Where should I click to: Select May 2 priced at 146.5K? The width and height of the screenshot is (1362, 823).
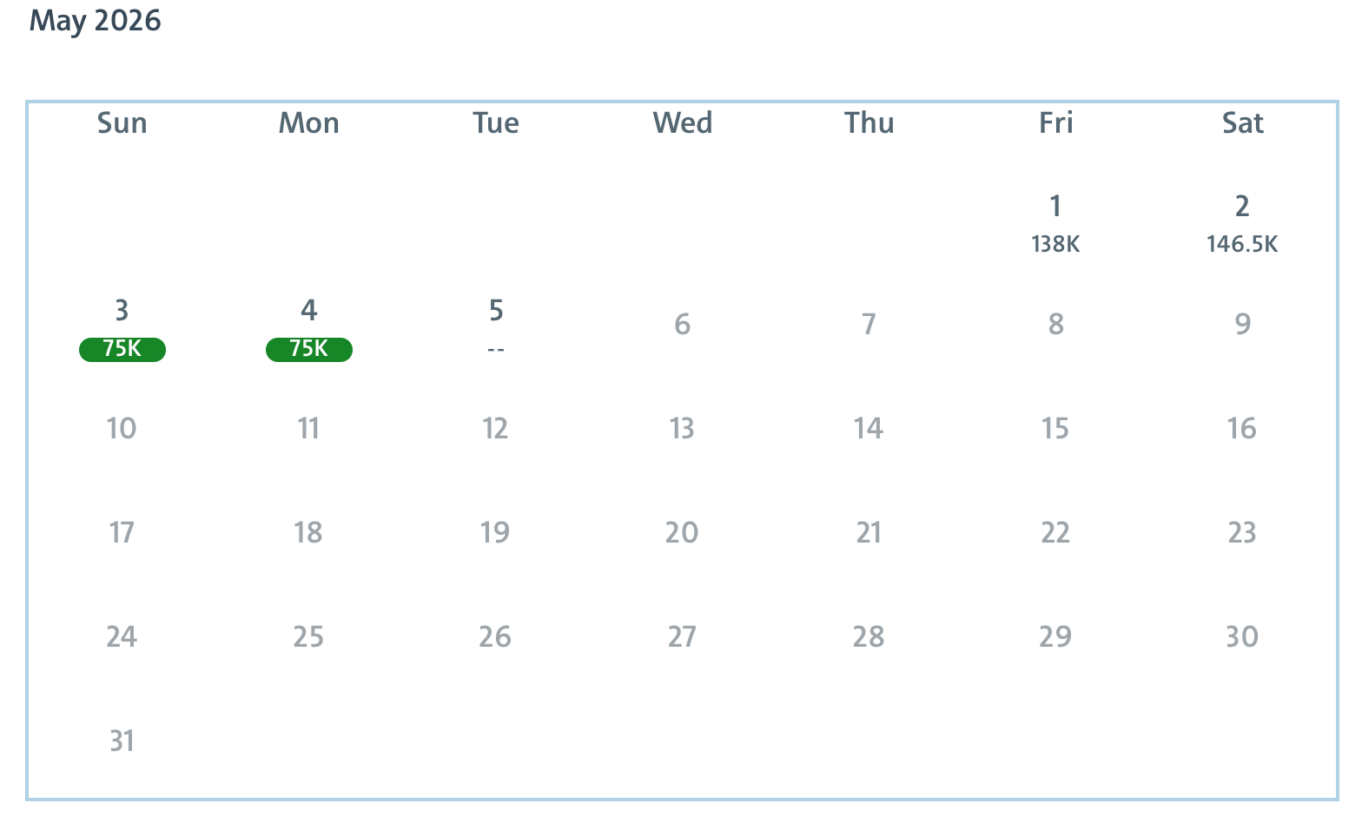click(x=1242, y=223)
